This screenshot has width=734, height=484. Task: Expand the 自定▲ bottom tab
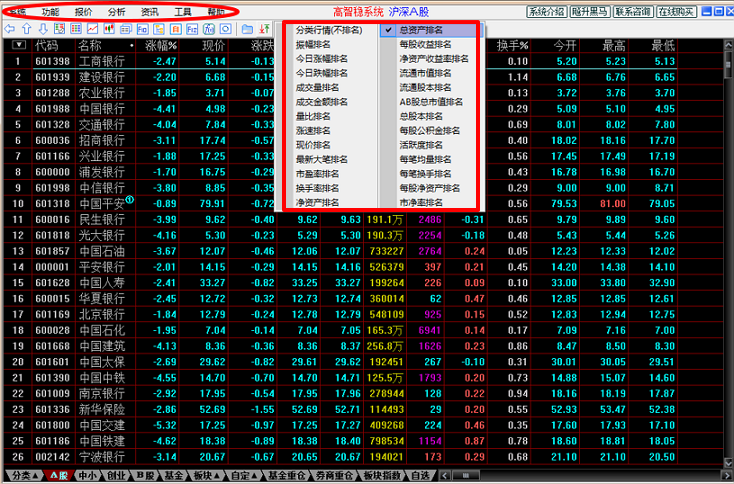(x=244, y=476)
